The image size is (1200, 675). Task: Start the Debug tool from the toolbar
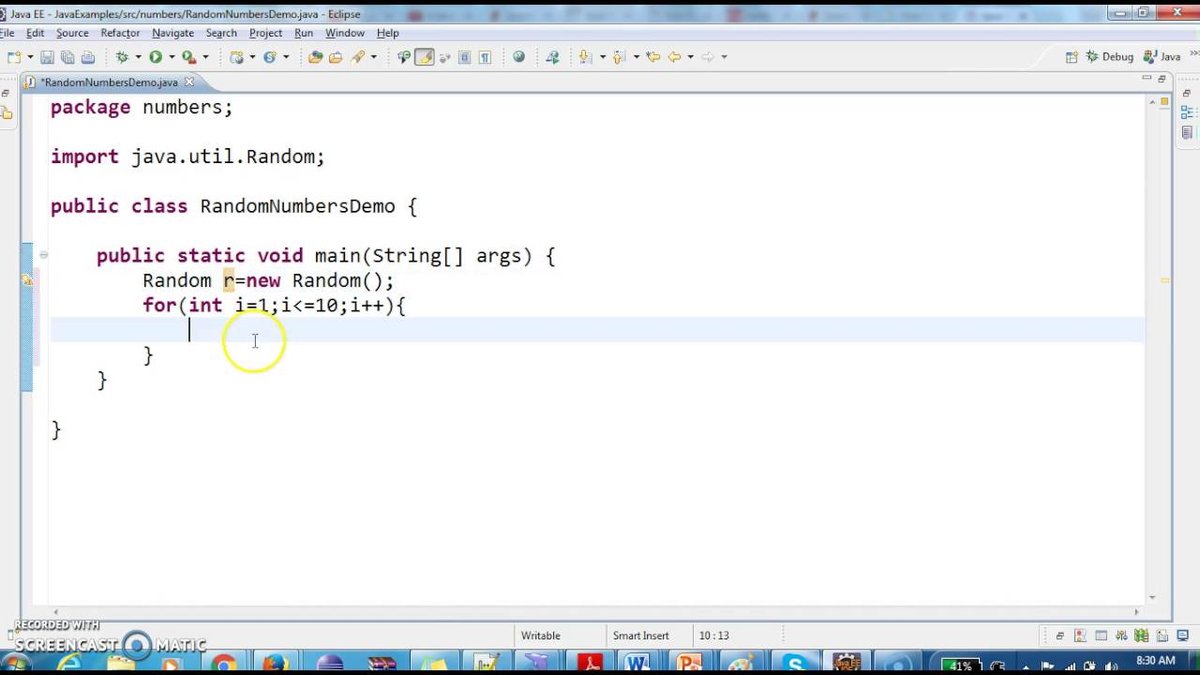pyautogui.click(x=120, y=57)
